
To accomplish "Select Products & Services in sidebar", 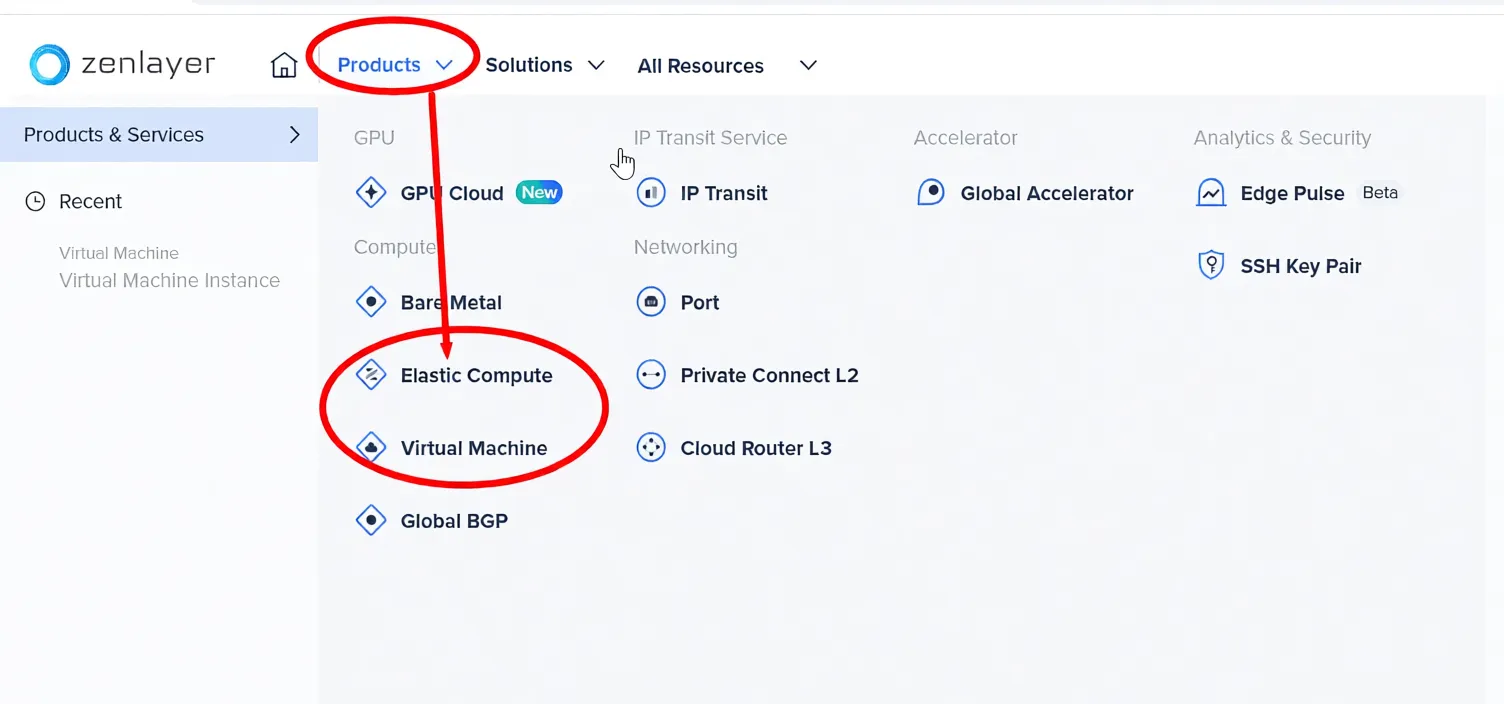I will [x=159, y=134].
